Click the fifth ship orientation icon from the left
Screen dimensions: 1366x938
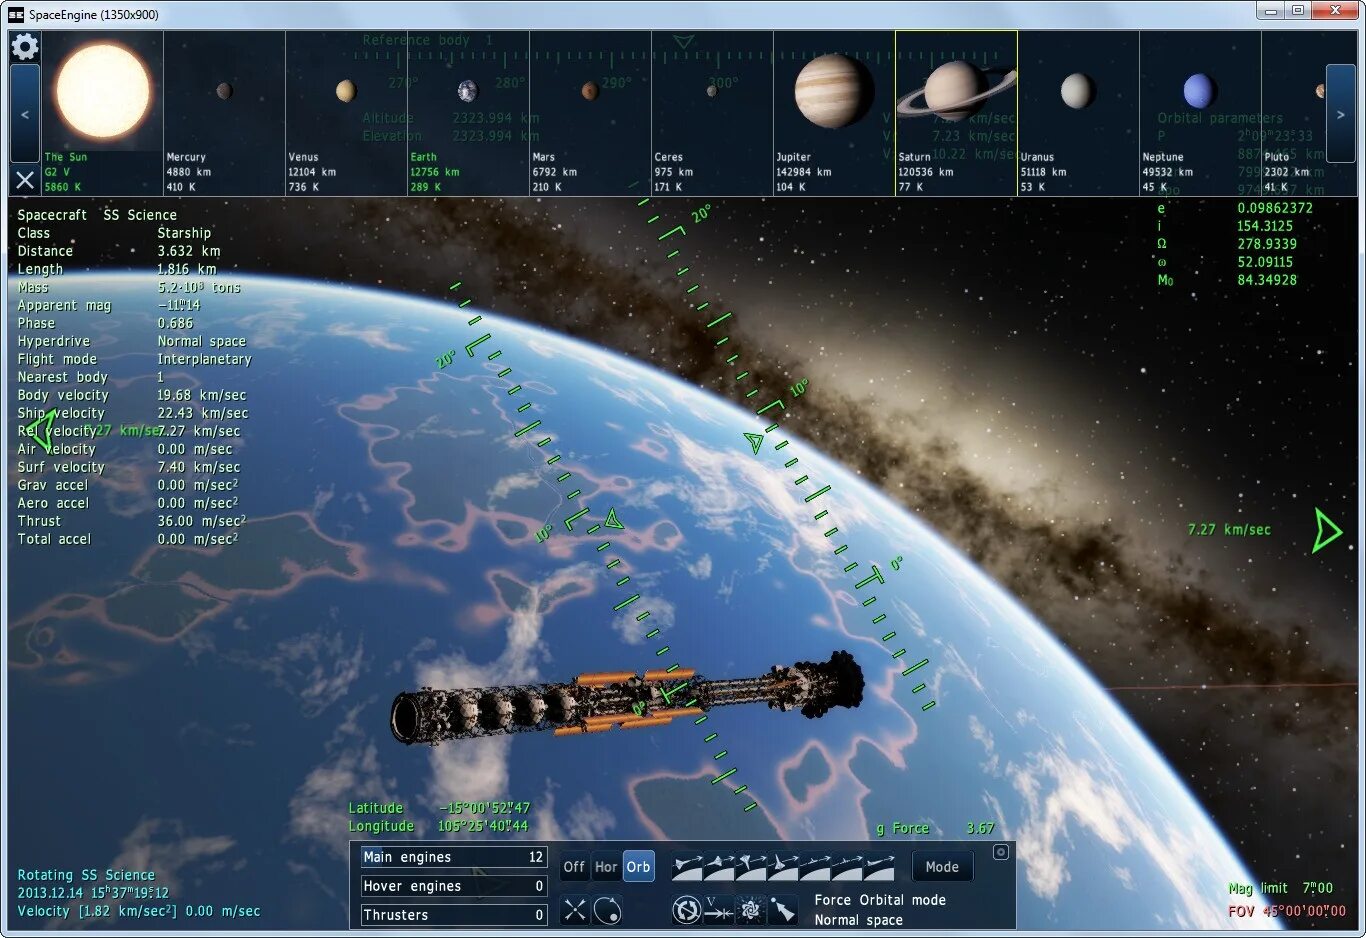tap(816, 866)
